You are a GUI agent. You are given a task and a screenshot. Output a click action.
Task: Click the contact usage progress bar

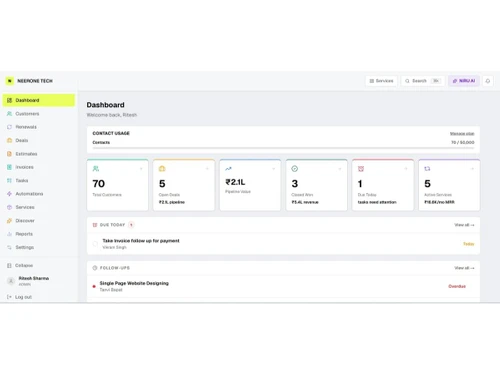[x=283, y=148]
